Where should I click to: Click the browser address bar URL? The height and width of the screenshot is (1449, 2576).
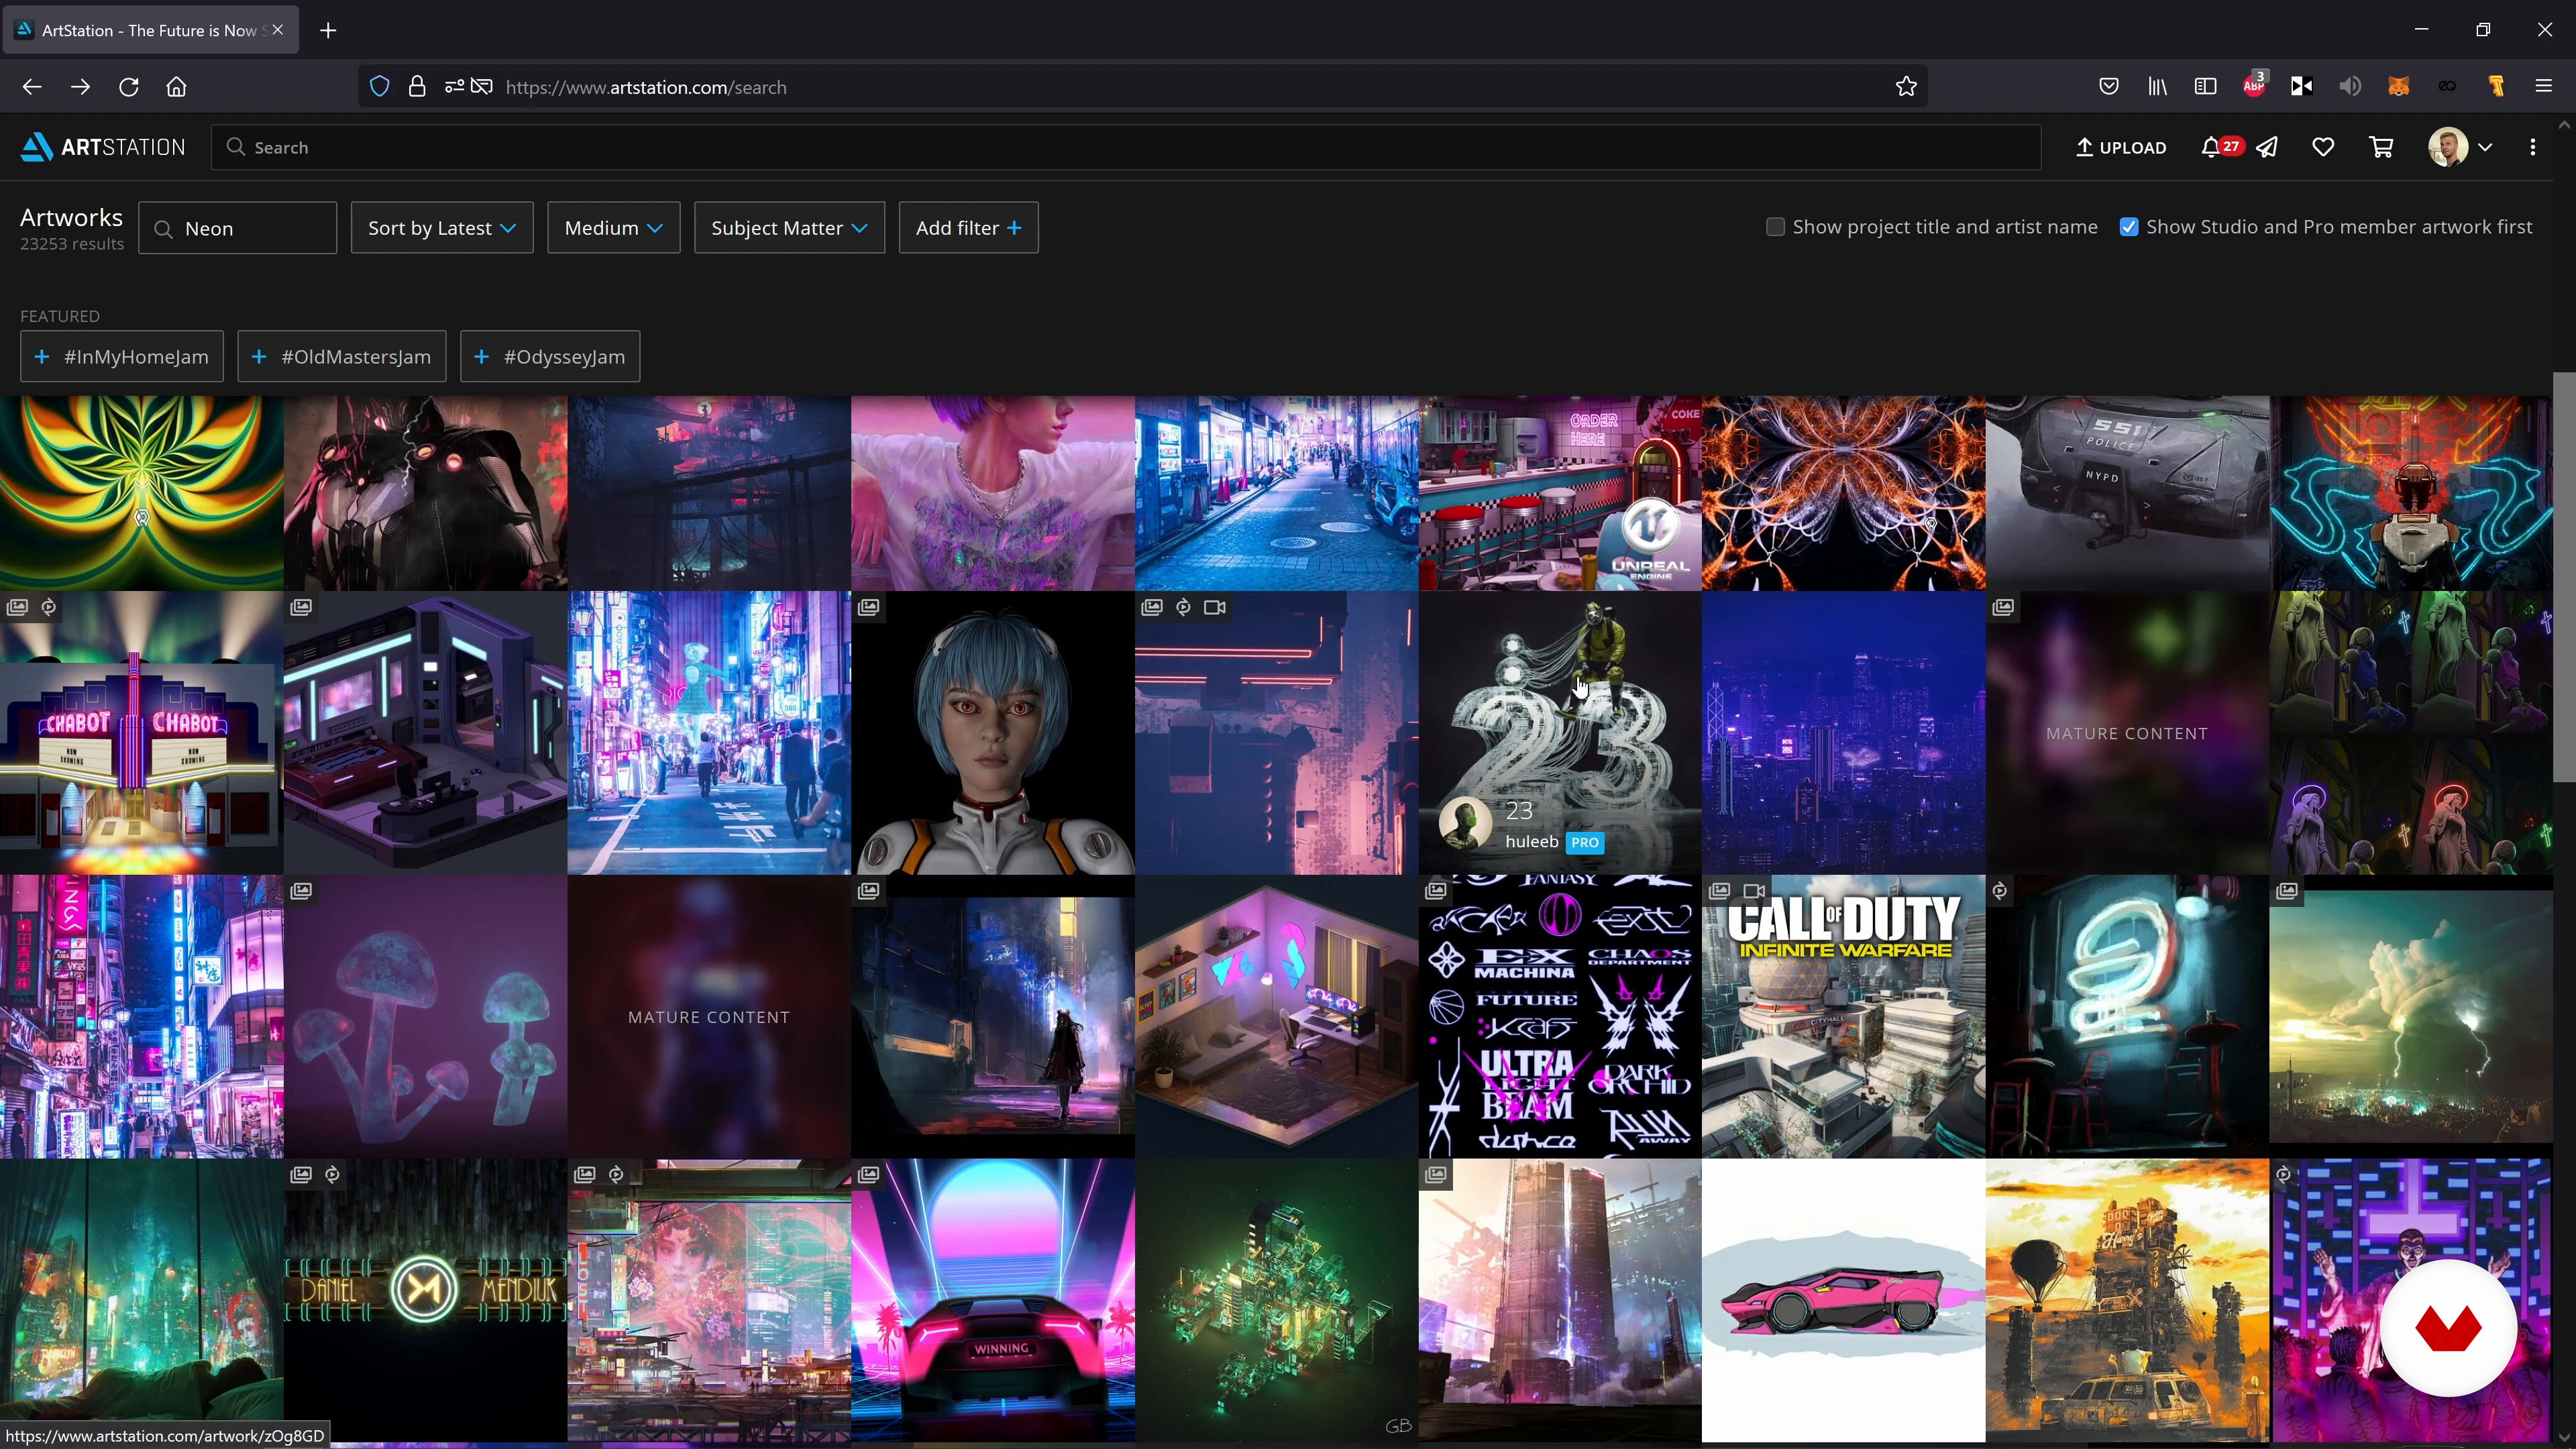646,87
